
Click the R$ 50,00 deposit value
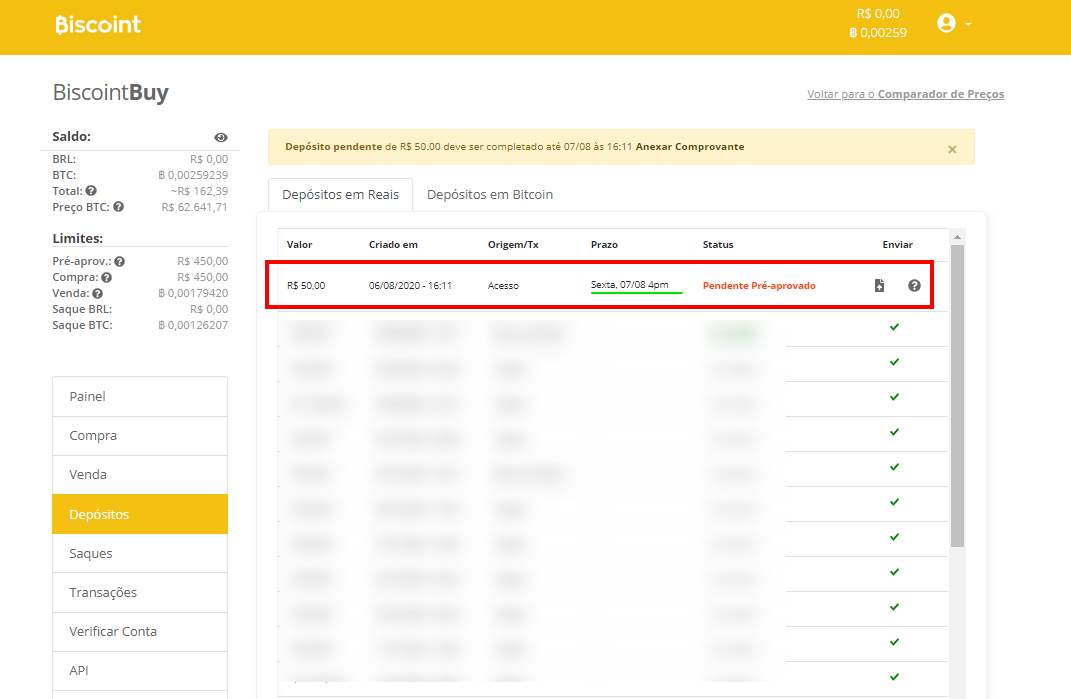pyautogui.click(x=306, y=286)
